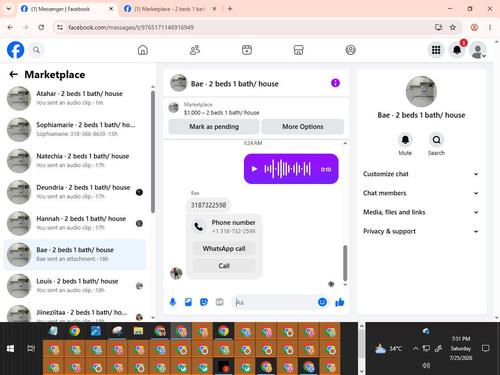Screen dimensions: 500x375
Task: Open the account profile avatar menu
Action: point(478,50)
